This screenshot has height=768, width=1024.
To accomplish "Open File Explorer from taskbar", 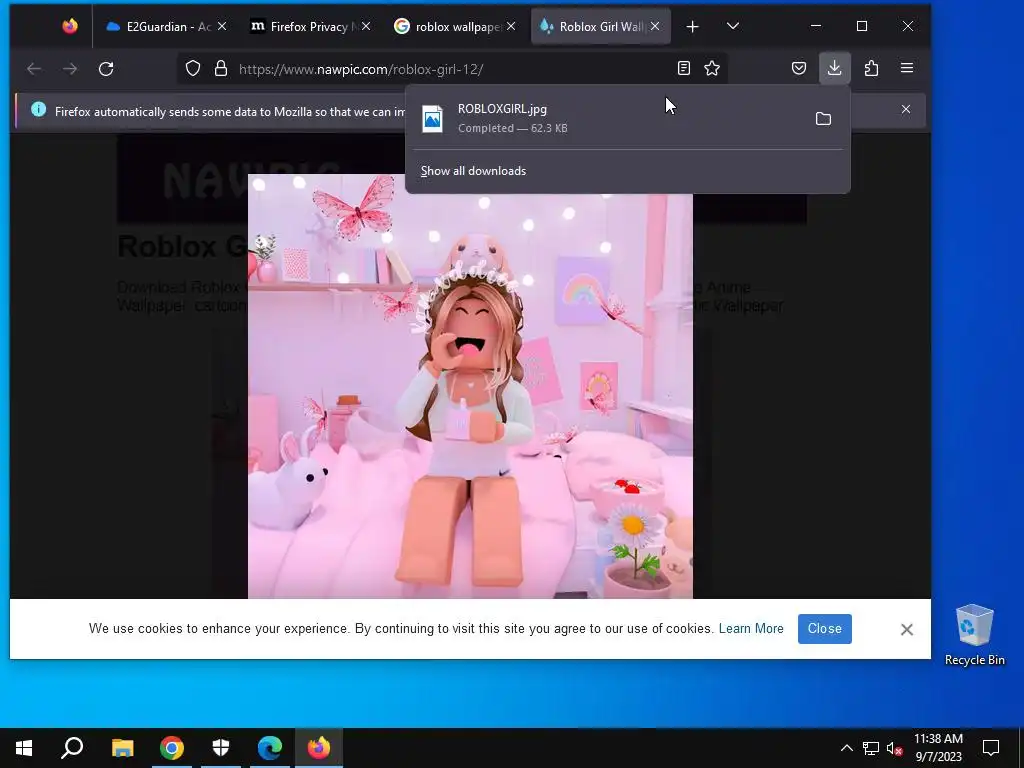I will pyautogui.click(x=123, y=748).
